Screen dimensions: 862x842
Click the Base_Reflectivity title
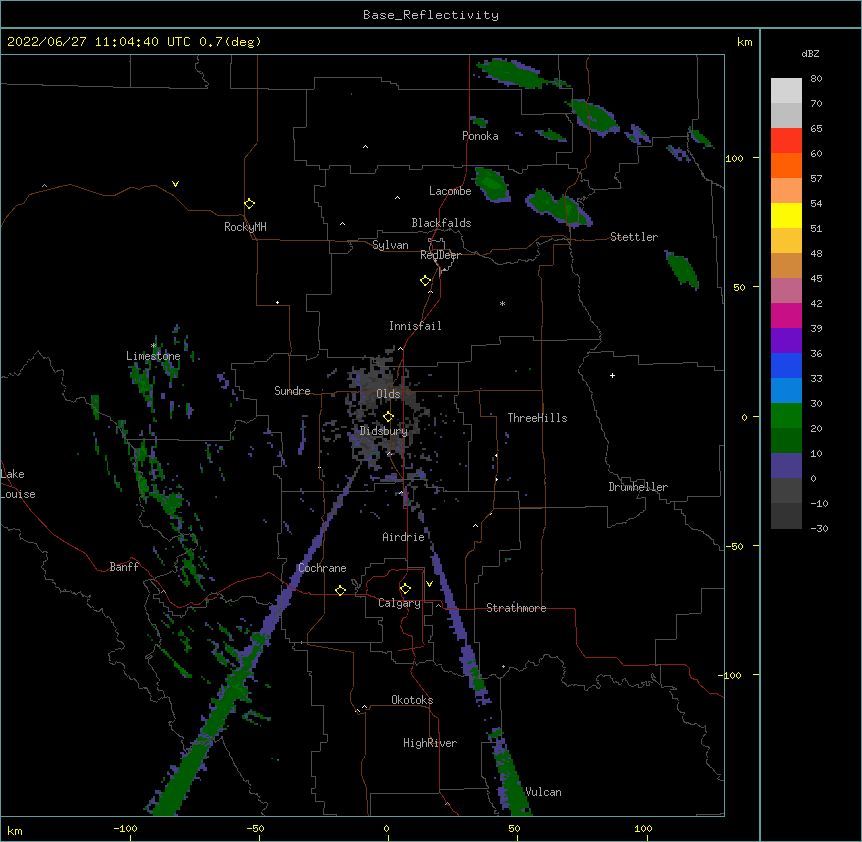coord(431,15)
